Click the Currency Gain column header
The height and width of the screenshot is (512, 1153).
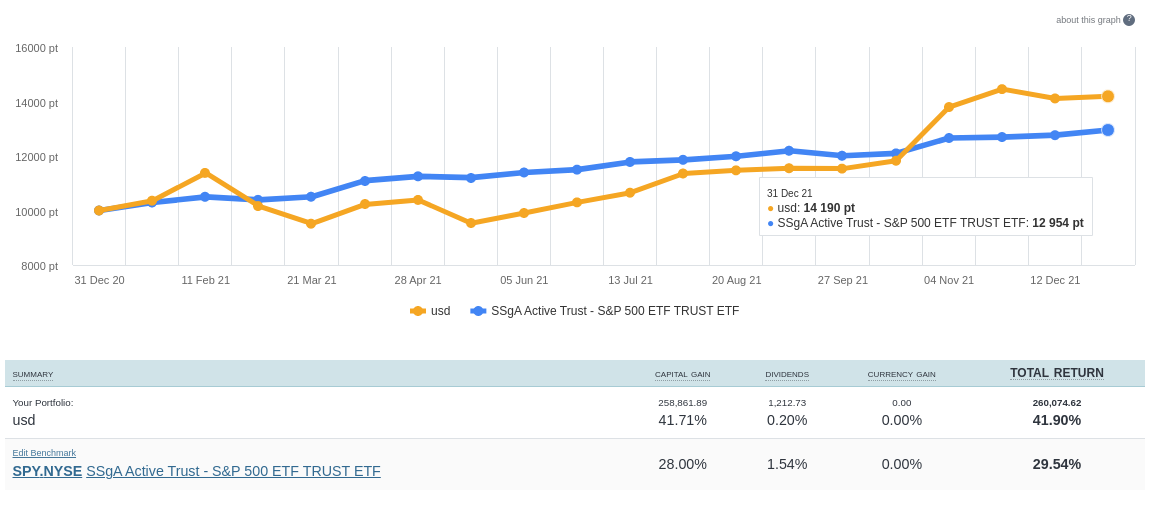901,375
